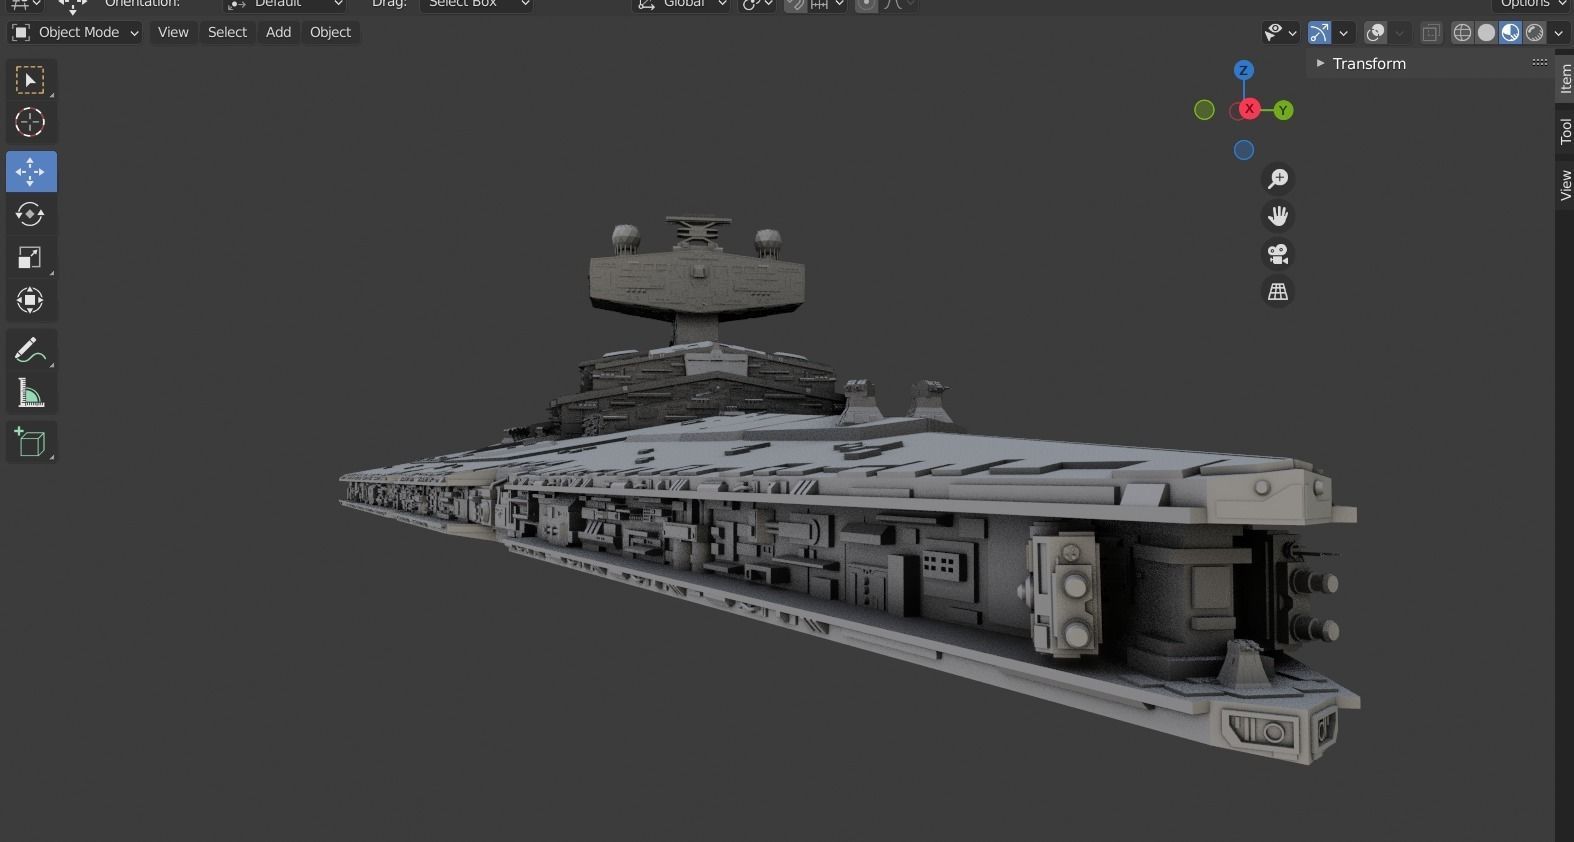1574x842 pixels.
Task: Select the Move tool
Action: pos(30,172)
